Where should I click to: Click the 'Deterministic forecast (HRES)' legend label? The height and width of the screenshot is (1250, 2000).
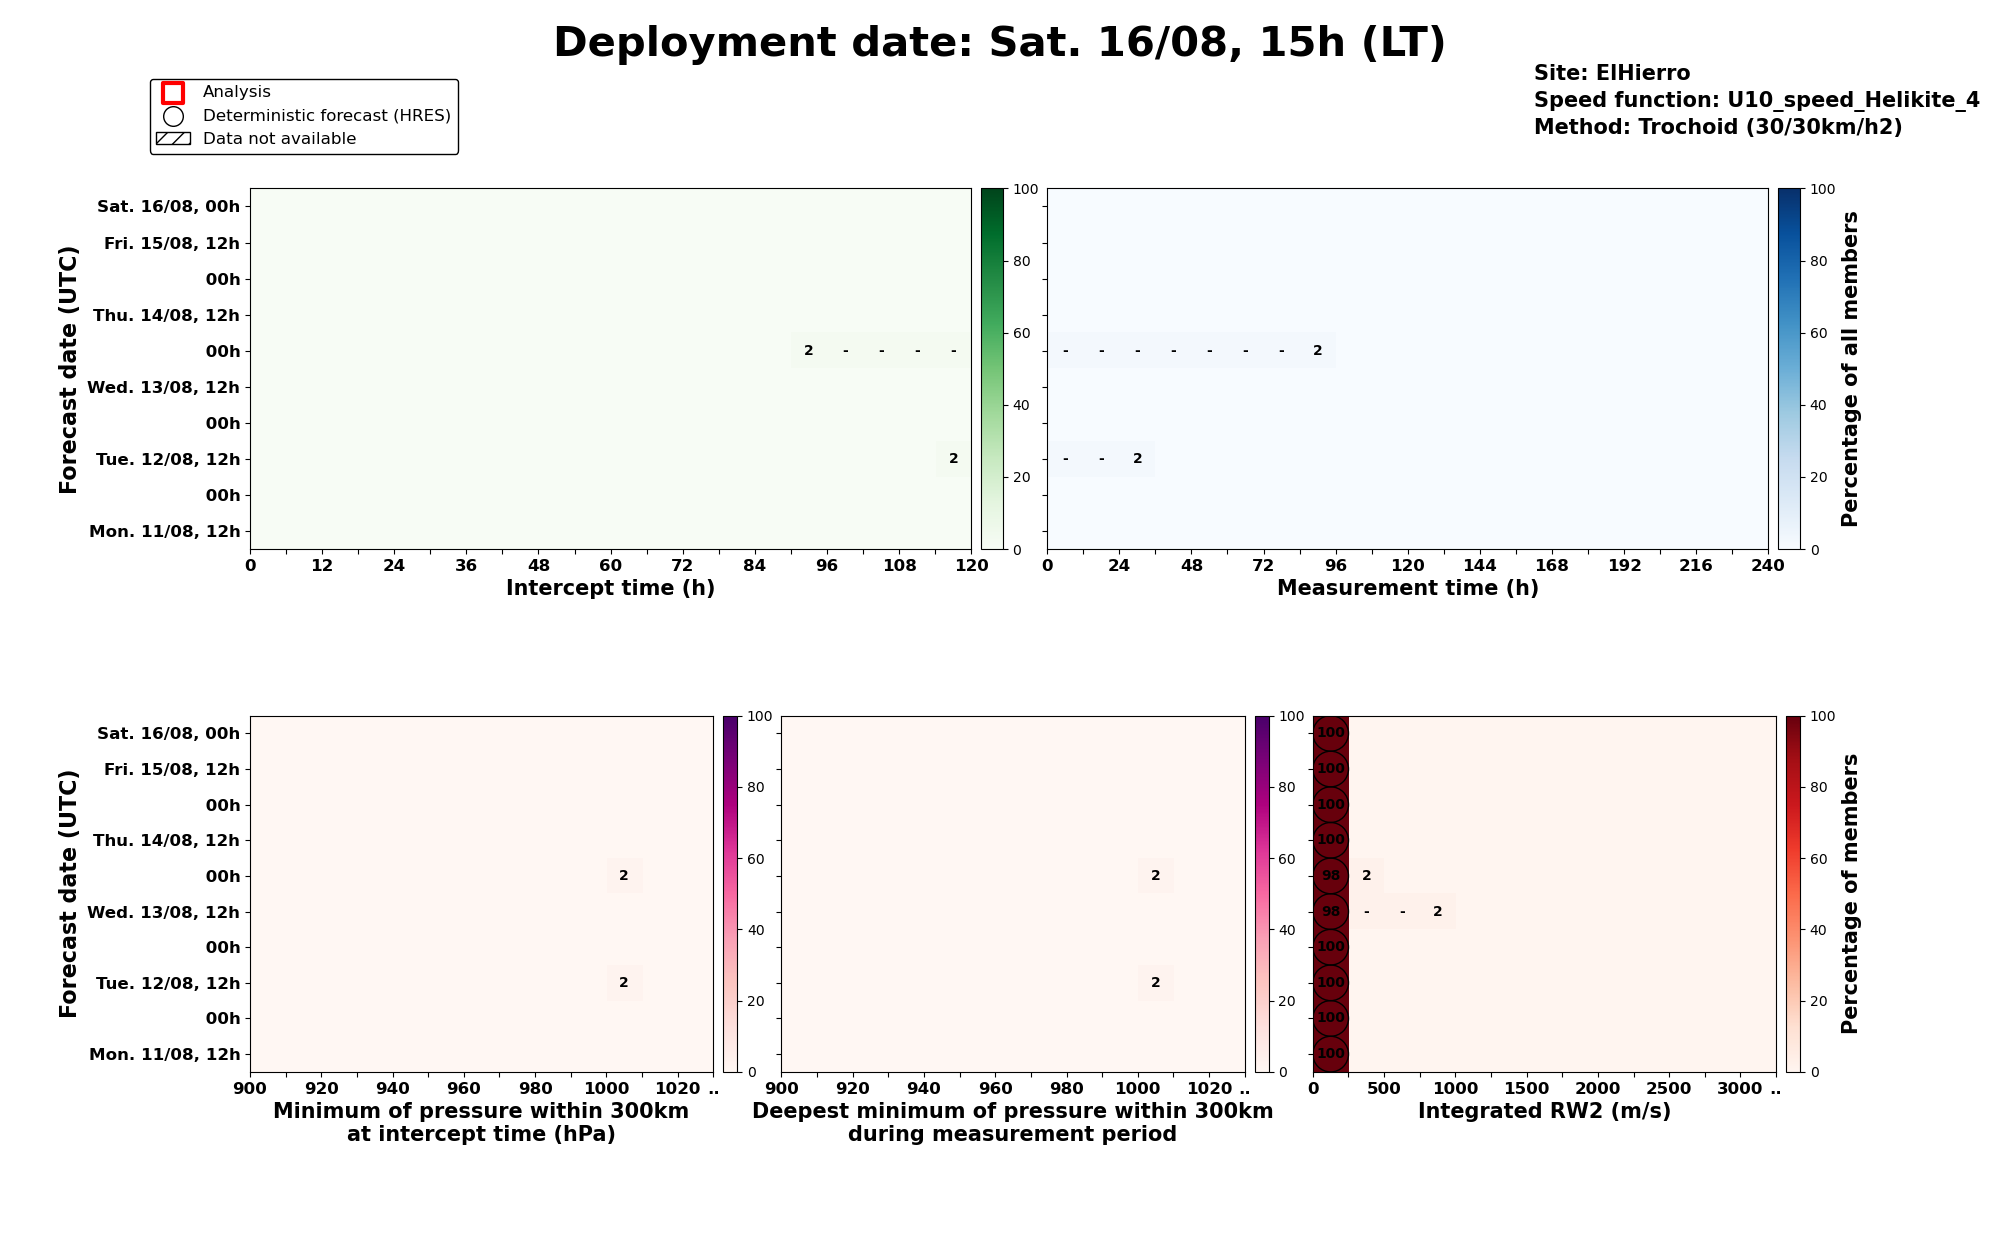coord(327,116)
